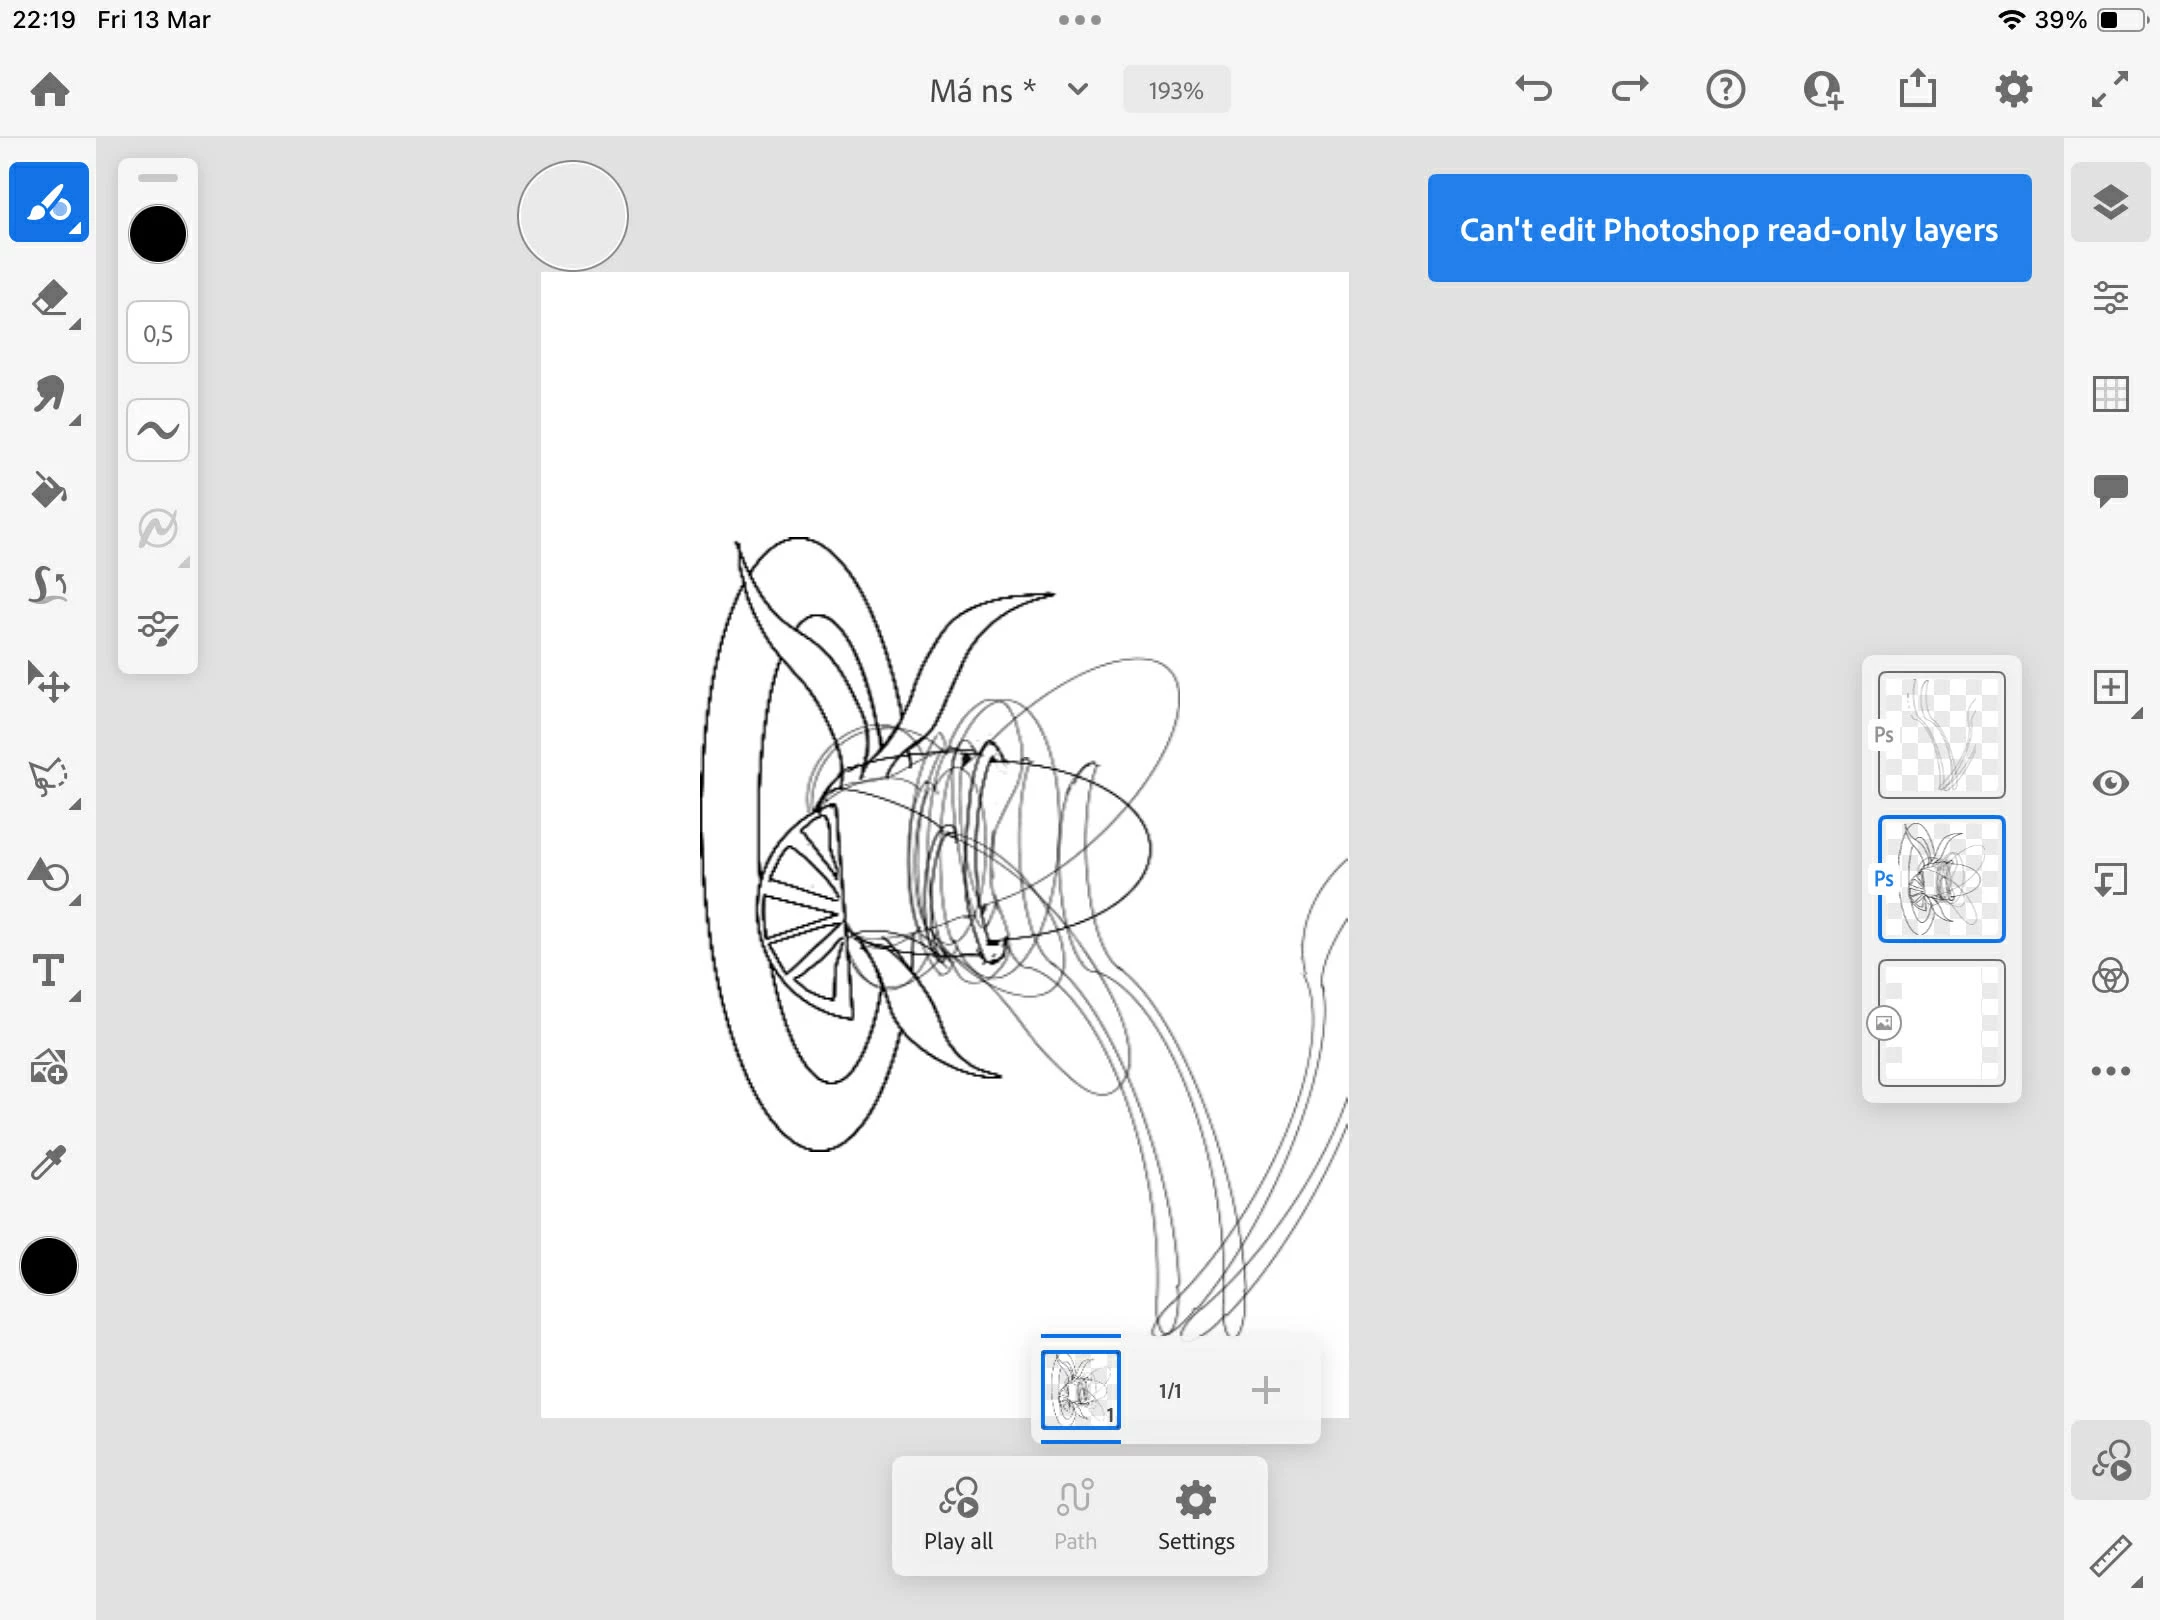The width and height of the screenshot is (2160, 1620).
Task: Open document name dropdown chevron
Action: tap(1078, 90)
